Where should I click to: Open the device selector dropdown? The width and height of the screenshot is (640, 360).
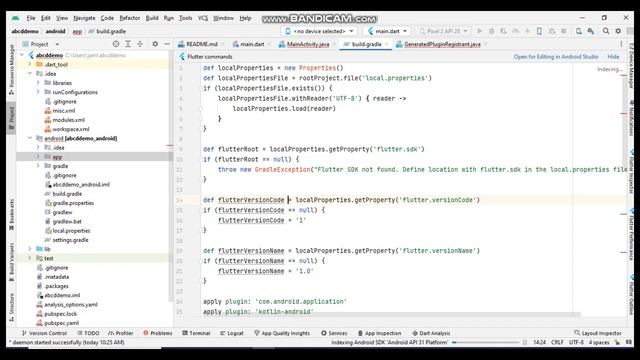320,31
